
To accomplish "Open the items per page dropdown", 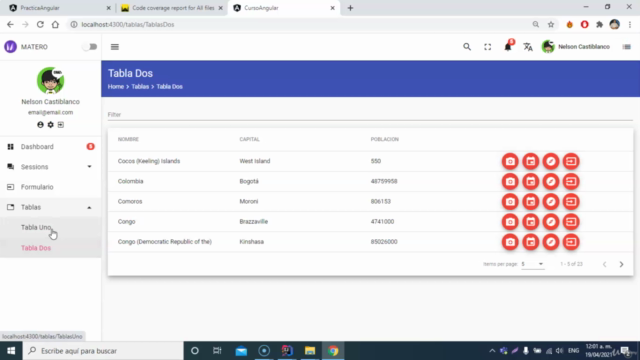I will (x=532, y=264).
